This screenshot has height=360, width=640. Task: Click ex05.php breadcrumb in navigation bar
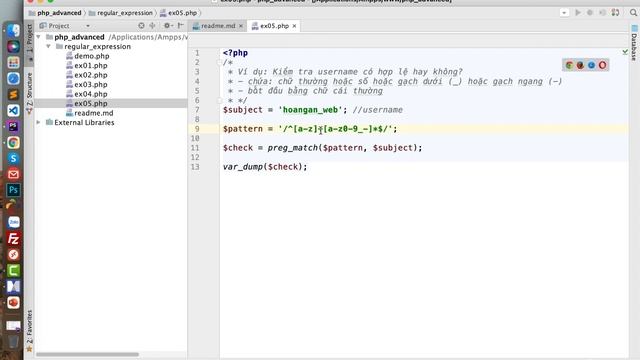tap(178, 13)
